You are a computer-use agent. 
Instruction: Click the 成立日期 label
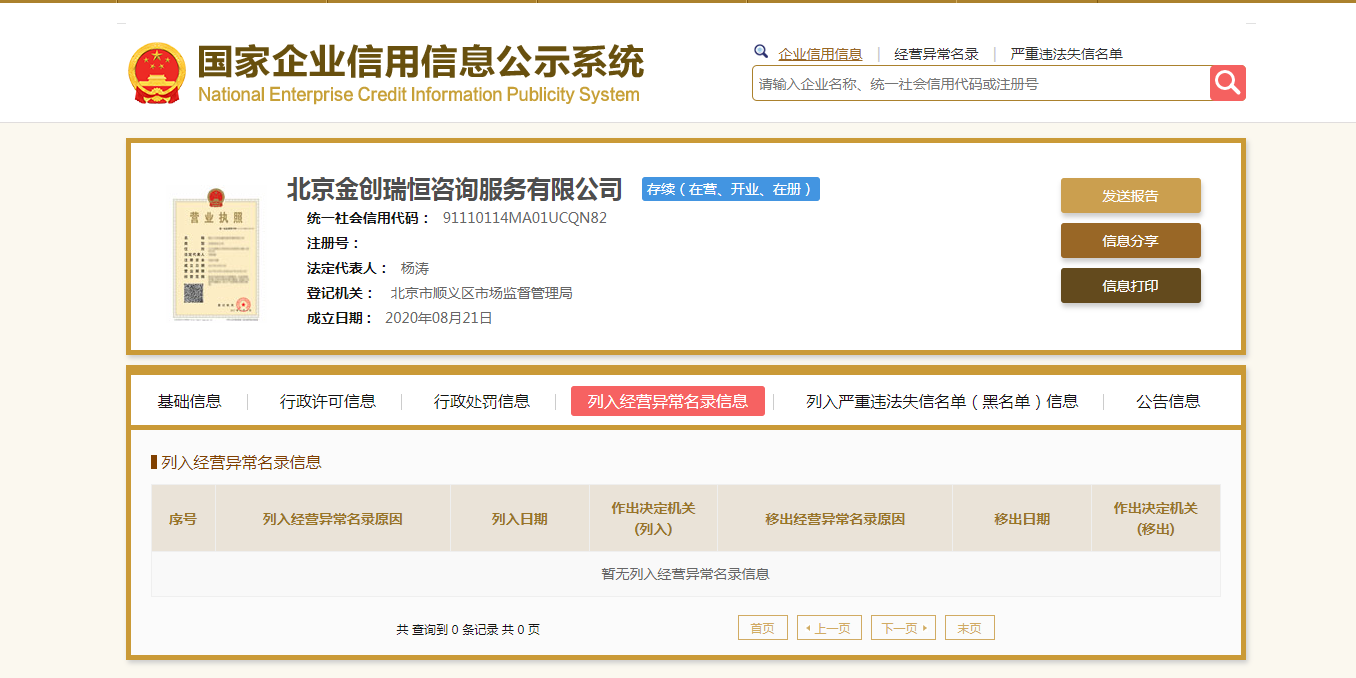coord(340,318)
